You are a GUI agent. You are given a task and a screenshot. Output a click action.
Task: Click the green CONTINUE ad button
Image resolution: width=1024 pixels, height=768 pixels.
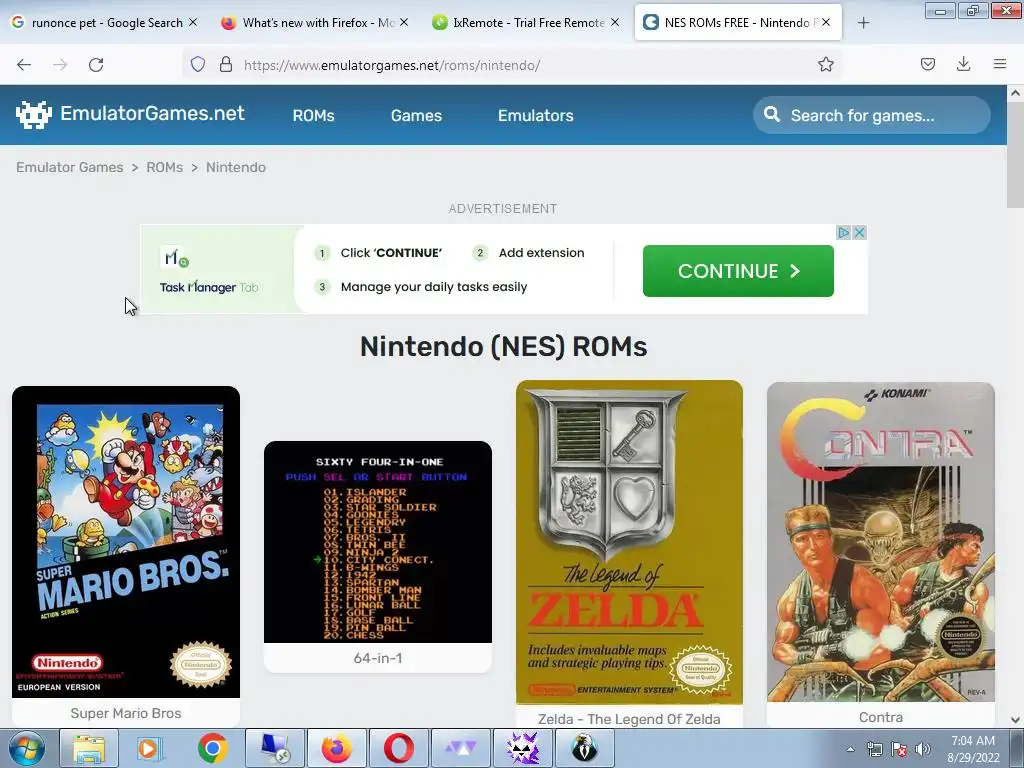(738, 271)
